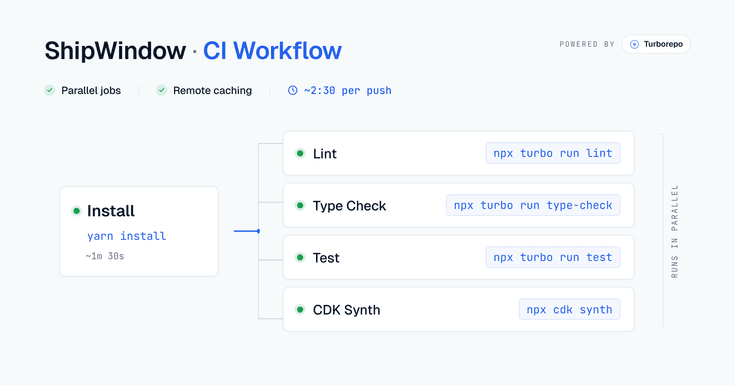Click the Turborepo badge
The height and width of the screenshot is (385, 735).
(656, 44)
